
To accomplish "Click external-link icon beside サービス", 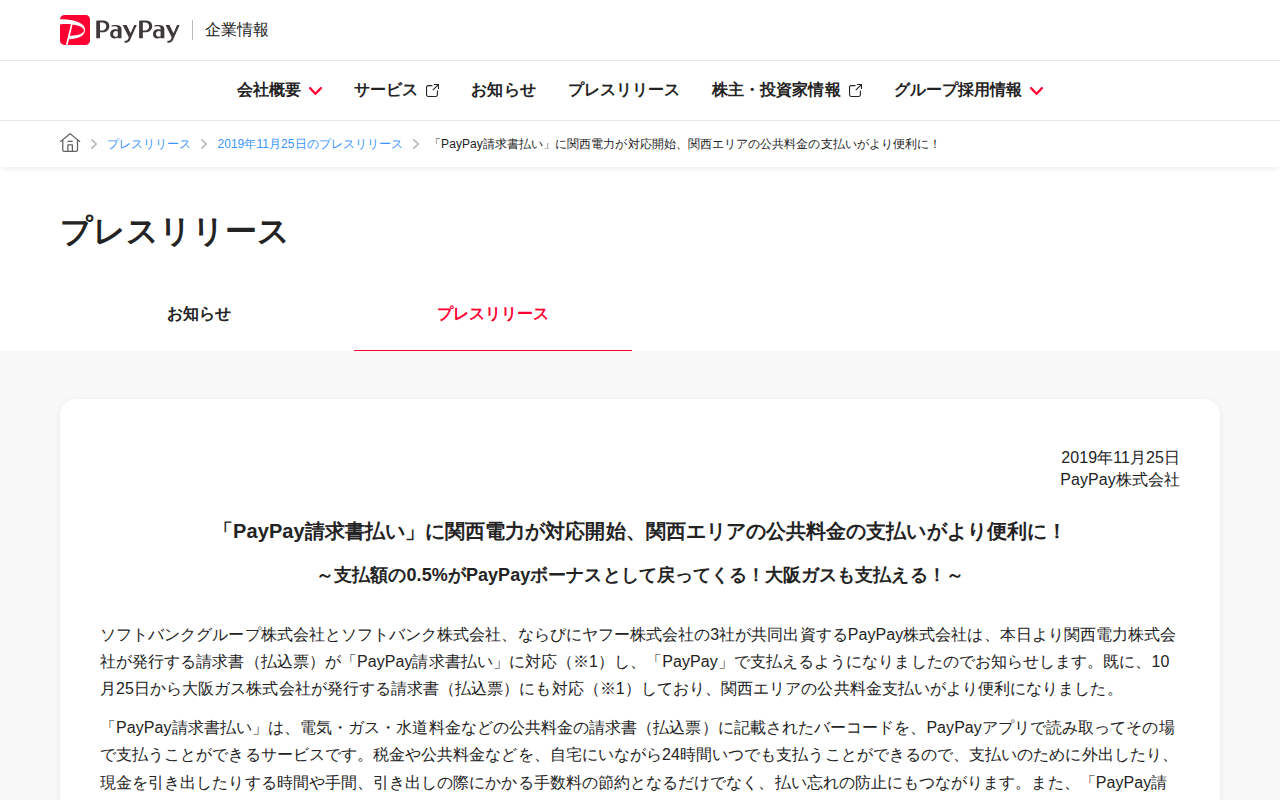I will [432, 90].
